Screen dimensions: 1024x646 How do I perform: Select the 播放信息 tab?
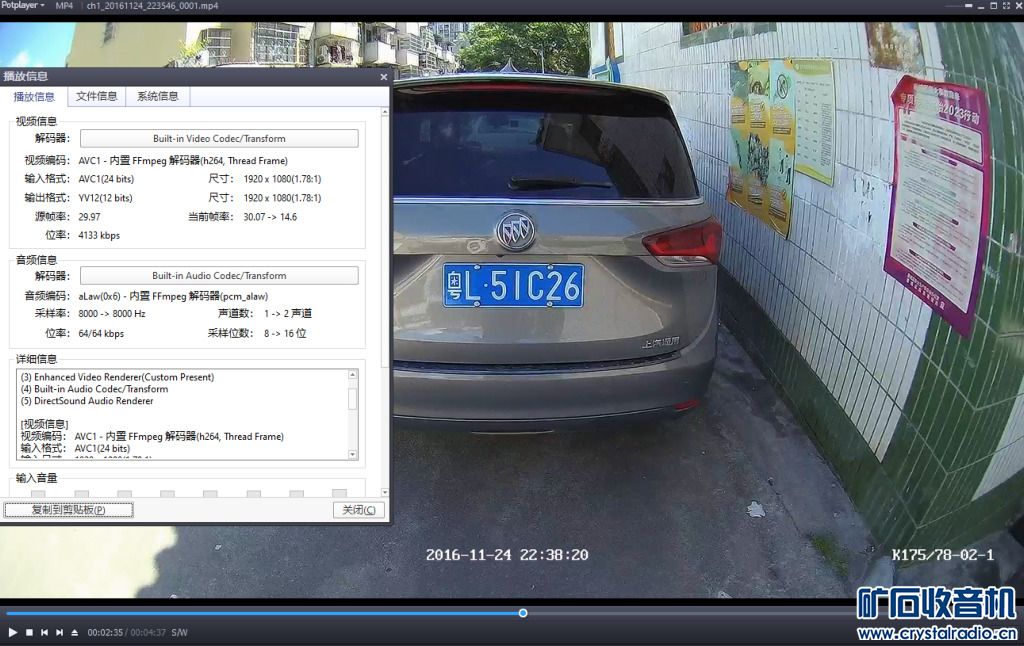[x=34, y=97]
